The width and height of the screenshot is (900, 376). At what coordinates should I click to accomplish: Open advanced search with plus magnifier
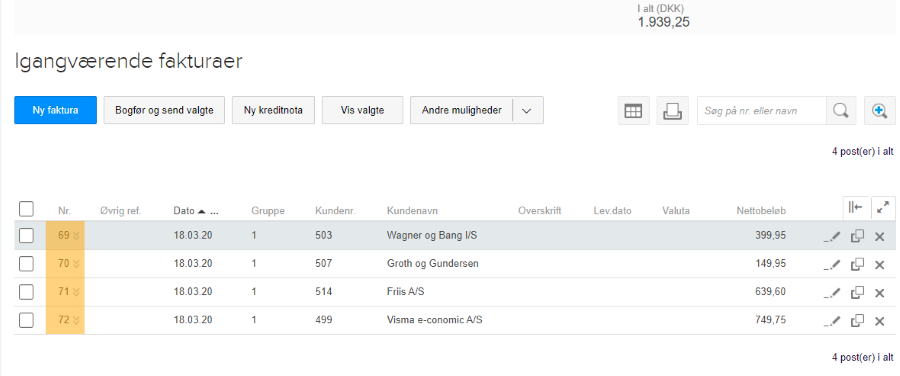(879, 110)
